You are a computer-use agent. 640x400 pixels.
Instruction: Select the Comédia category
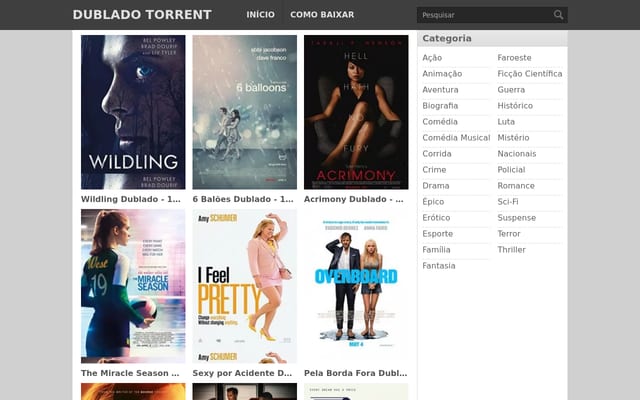pos(440,122)
